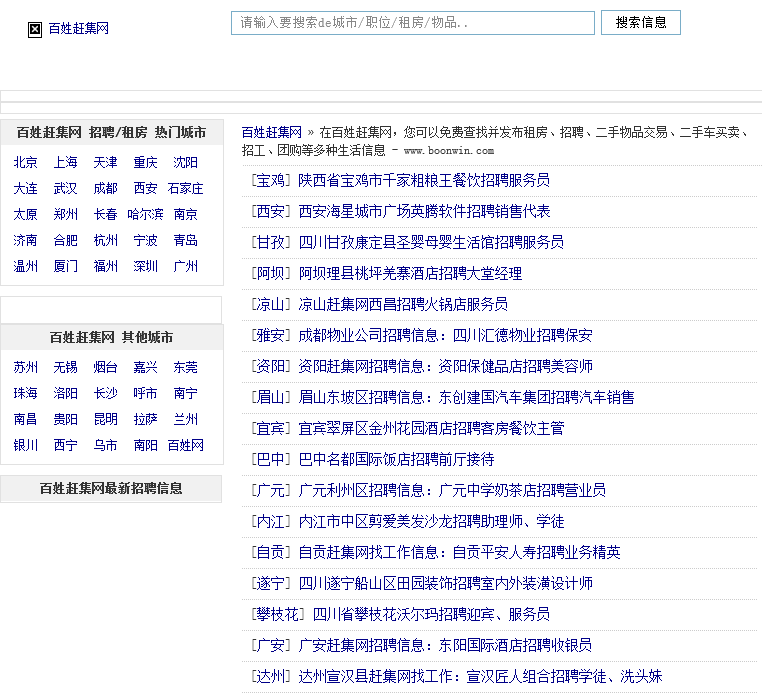Image resolution: width=762 pixels, height=693 pixels.
Task: Open 凉山西昌招聘火锅店服务员 listing
Action: pyautogui.click(x=403, y=305)
